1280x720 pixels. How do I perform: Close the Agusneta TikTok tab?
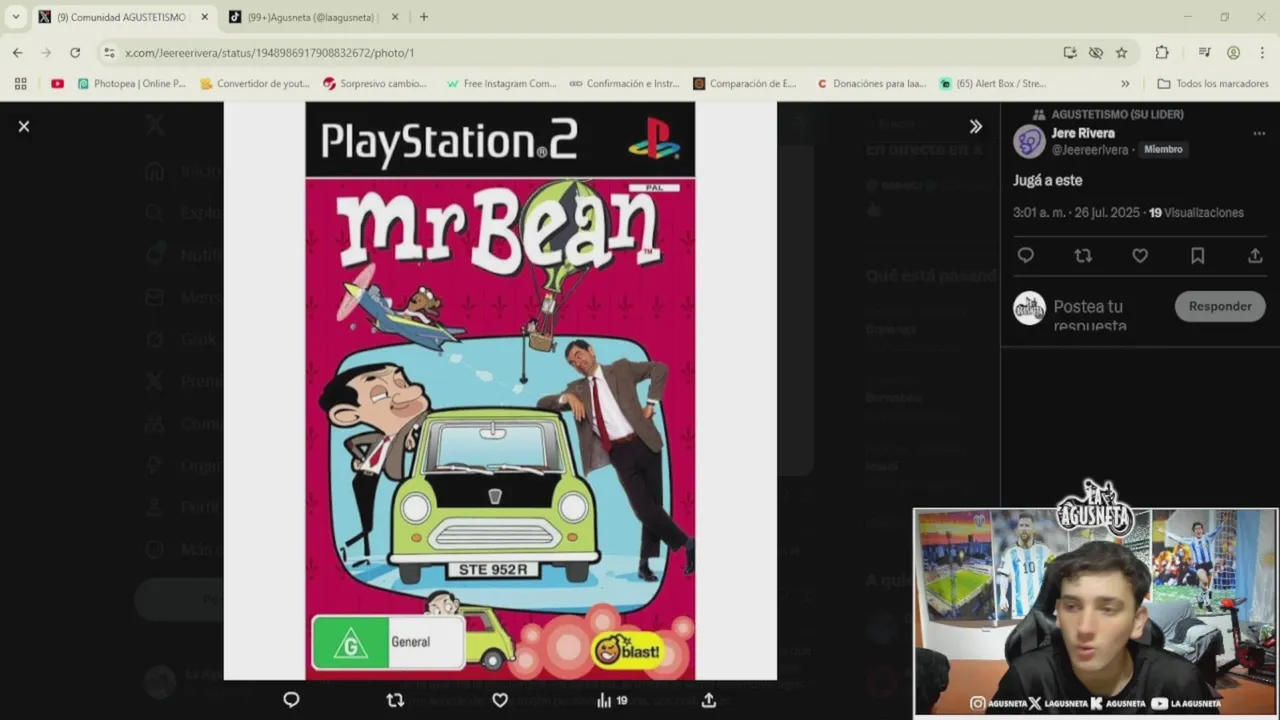pyautogui.click(x=394, y=17)
